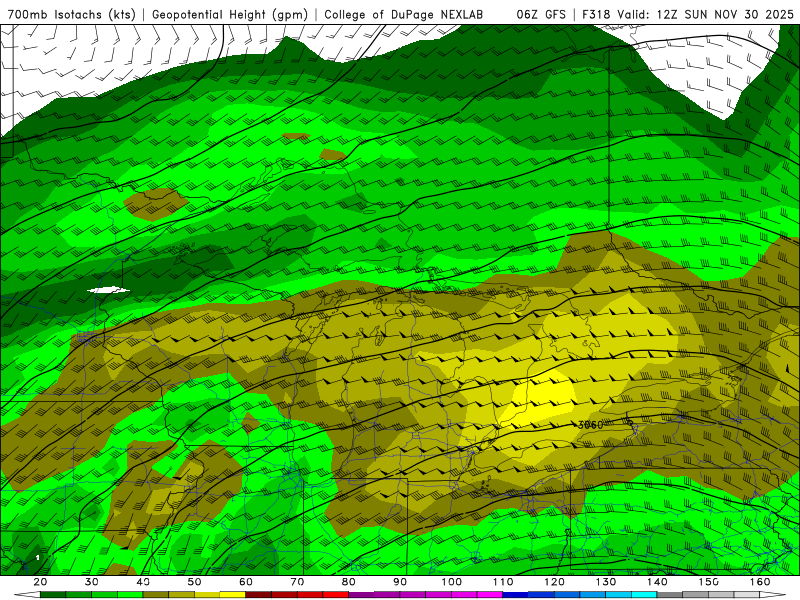Click the '70' legend scale value
Image resolution: width=800 pixels, height=600 pixels.
click(297, 582)
